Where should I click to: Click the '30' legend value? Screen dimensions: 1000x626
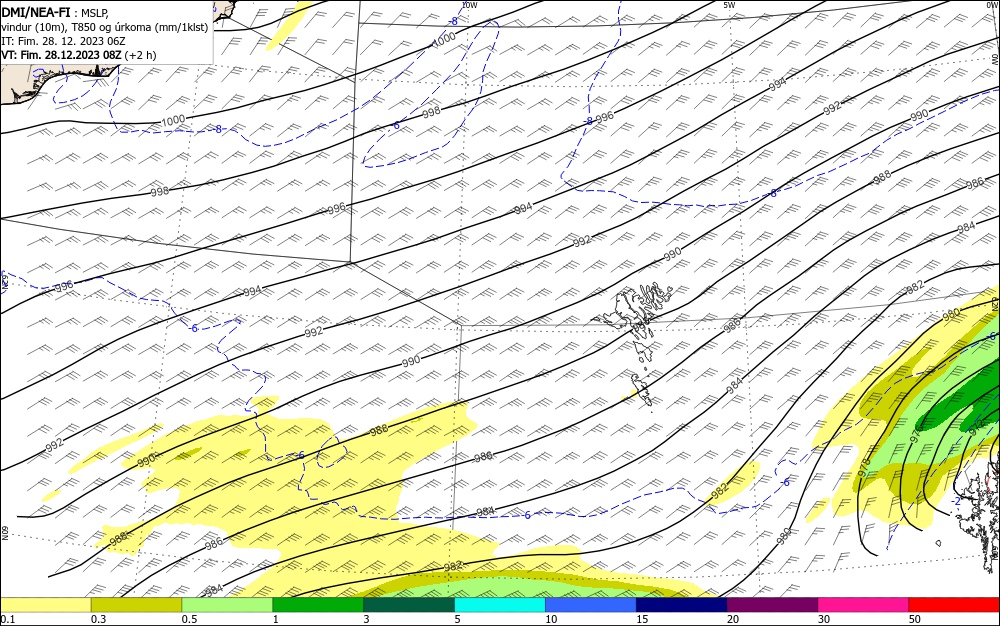824,619
